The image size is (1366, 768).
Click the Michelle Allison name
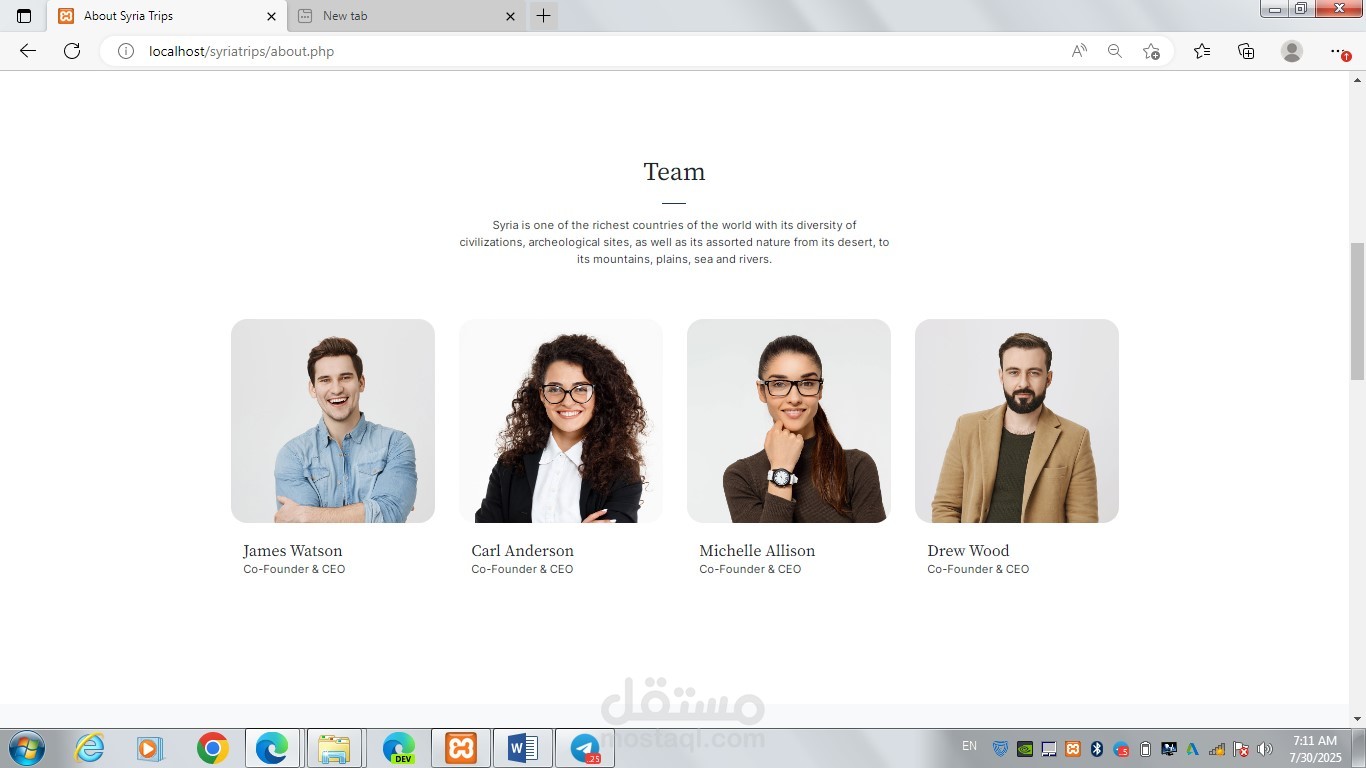pos(757,551)
